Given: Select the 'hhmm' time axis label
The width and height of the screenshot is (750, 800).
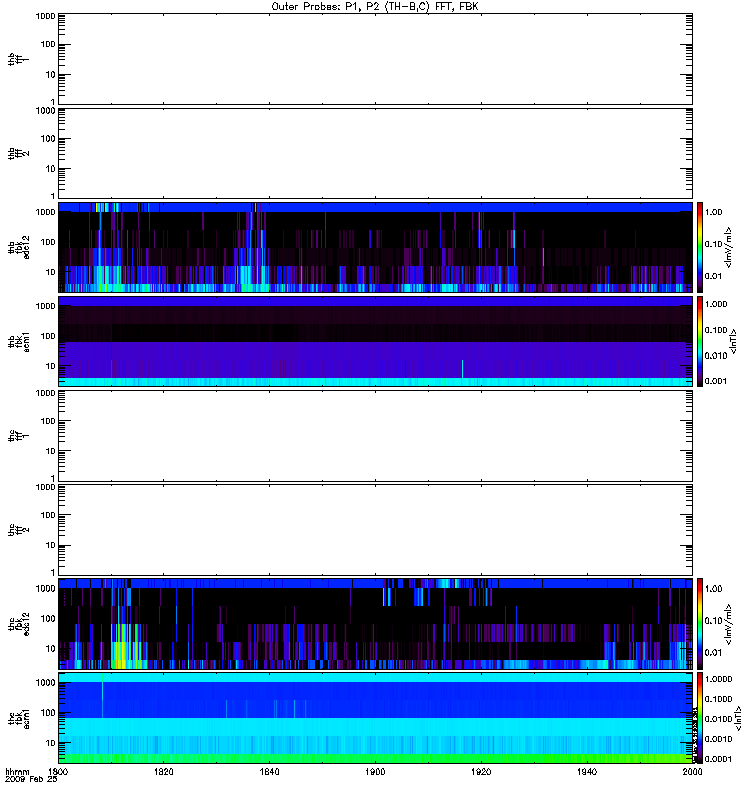Looking at the screenshot, I should click(17, 771).
